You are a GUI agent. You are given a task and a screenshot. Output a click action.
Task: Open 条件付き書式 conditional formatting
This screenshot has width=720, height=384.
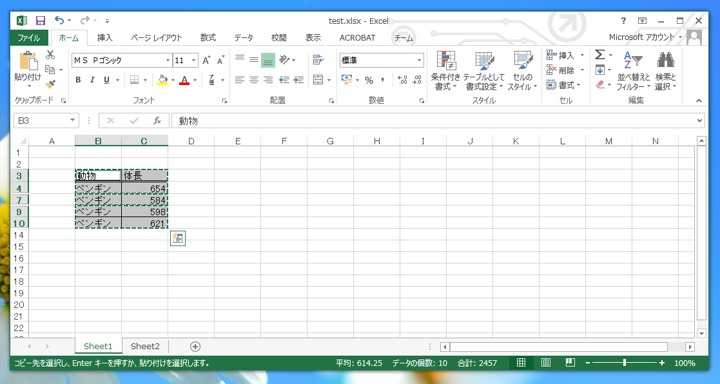[445, 70]
